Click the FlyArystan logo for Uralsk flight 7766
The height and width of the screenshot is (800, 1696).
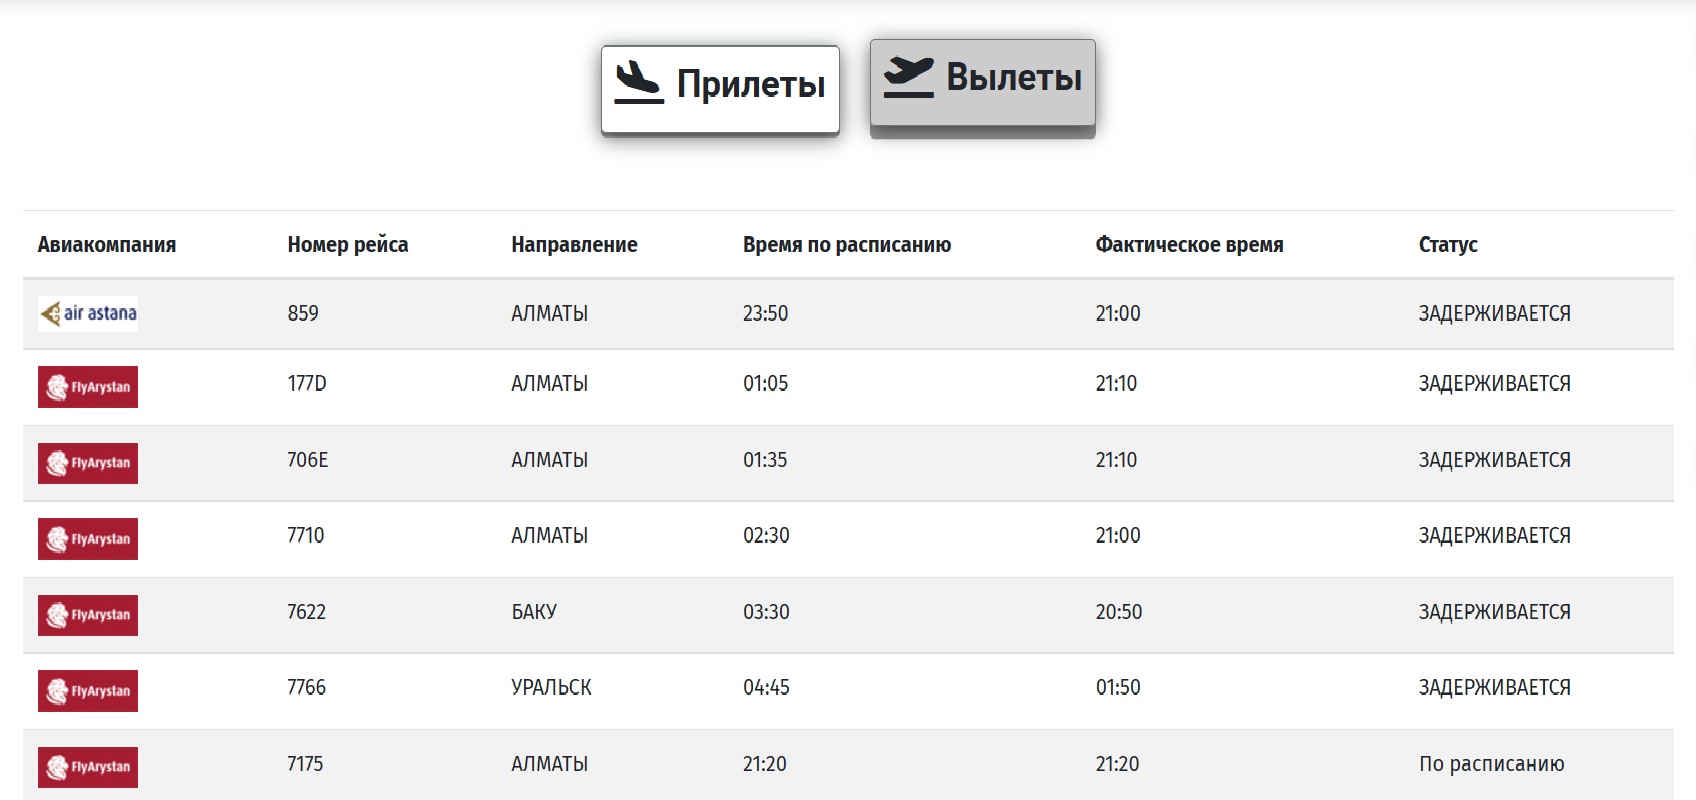(88, 691)
